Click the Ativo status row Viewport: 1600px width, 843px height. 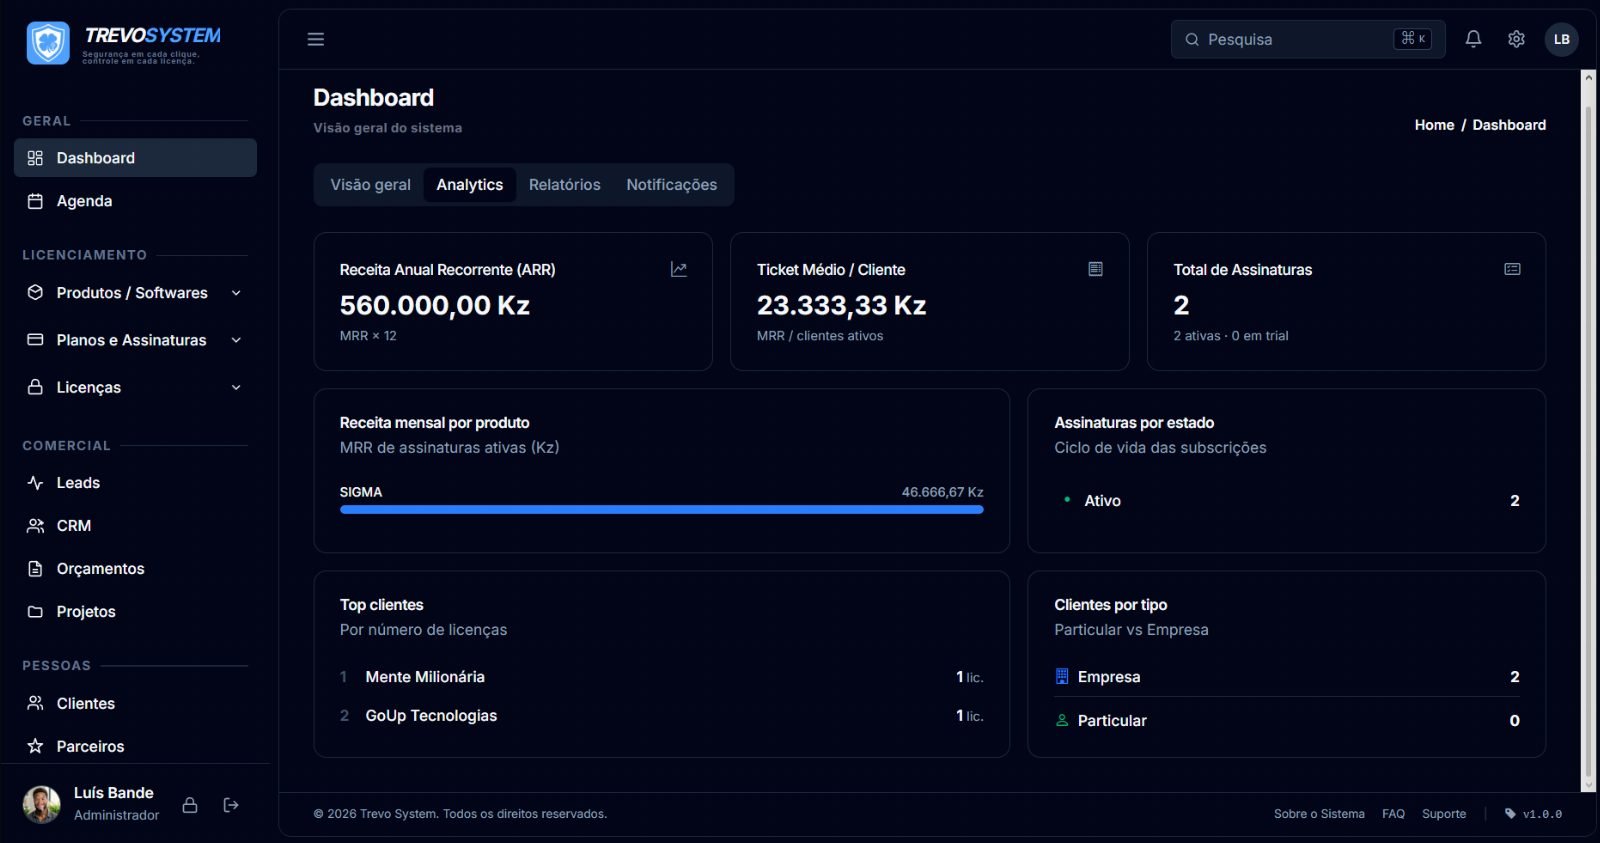[1287, 501]
